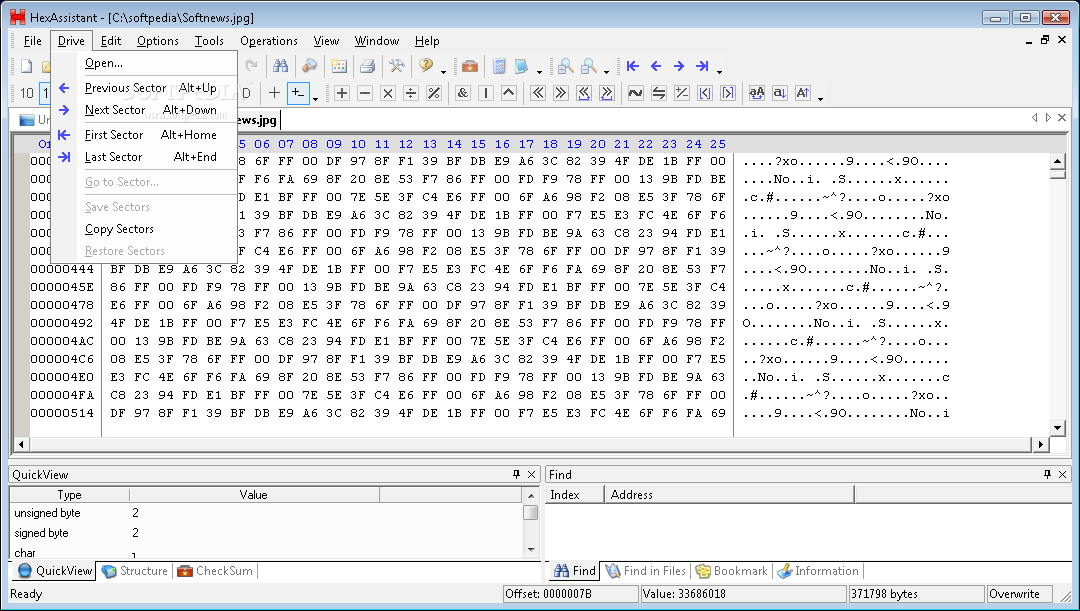Click the Shift Left icon
This screenshot has width=1080, height=611.
pyautogui.click(x=538, y=93)
